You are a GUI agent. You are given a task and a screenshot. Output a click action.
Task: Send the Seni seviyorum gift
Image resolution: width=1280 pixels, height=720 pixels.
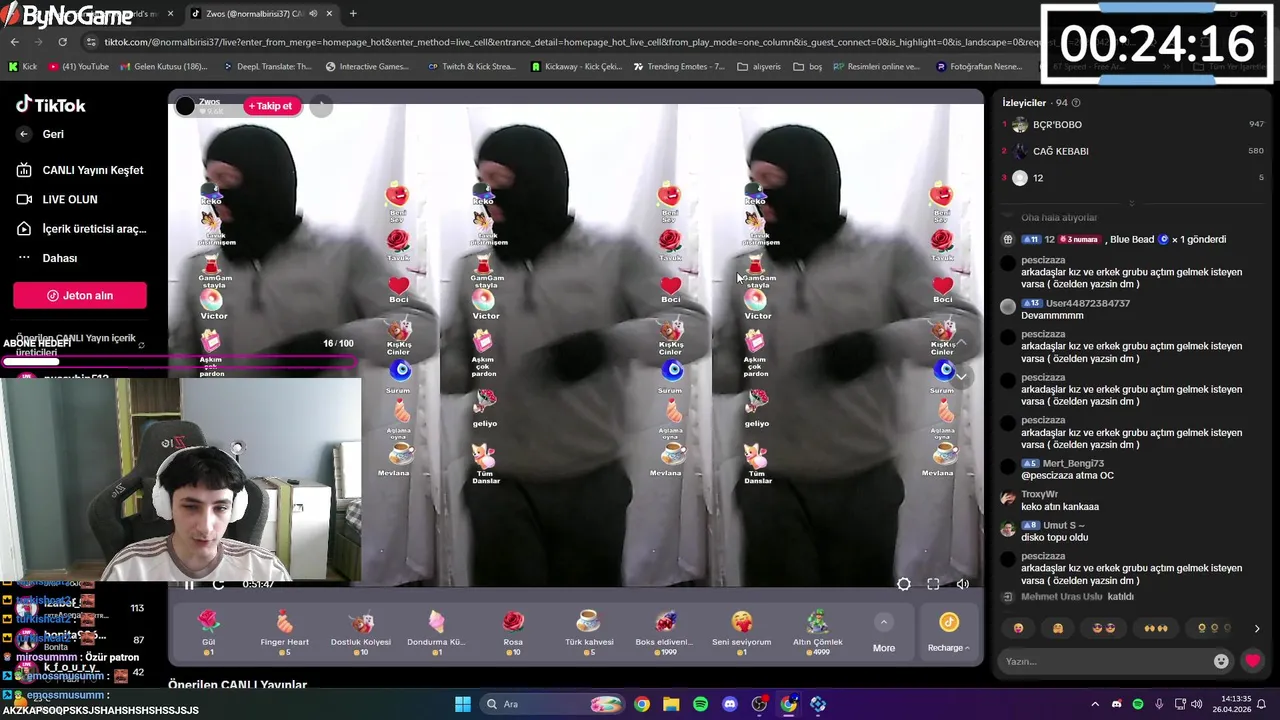(x=741, y=632)
